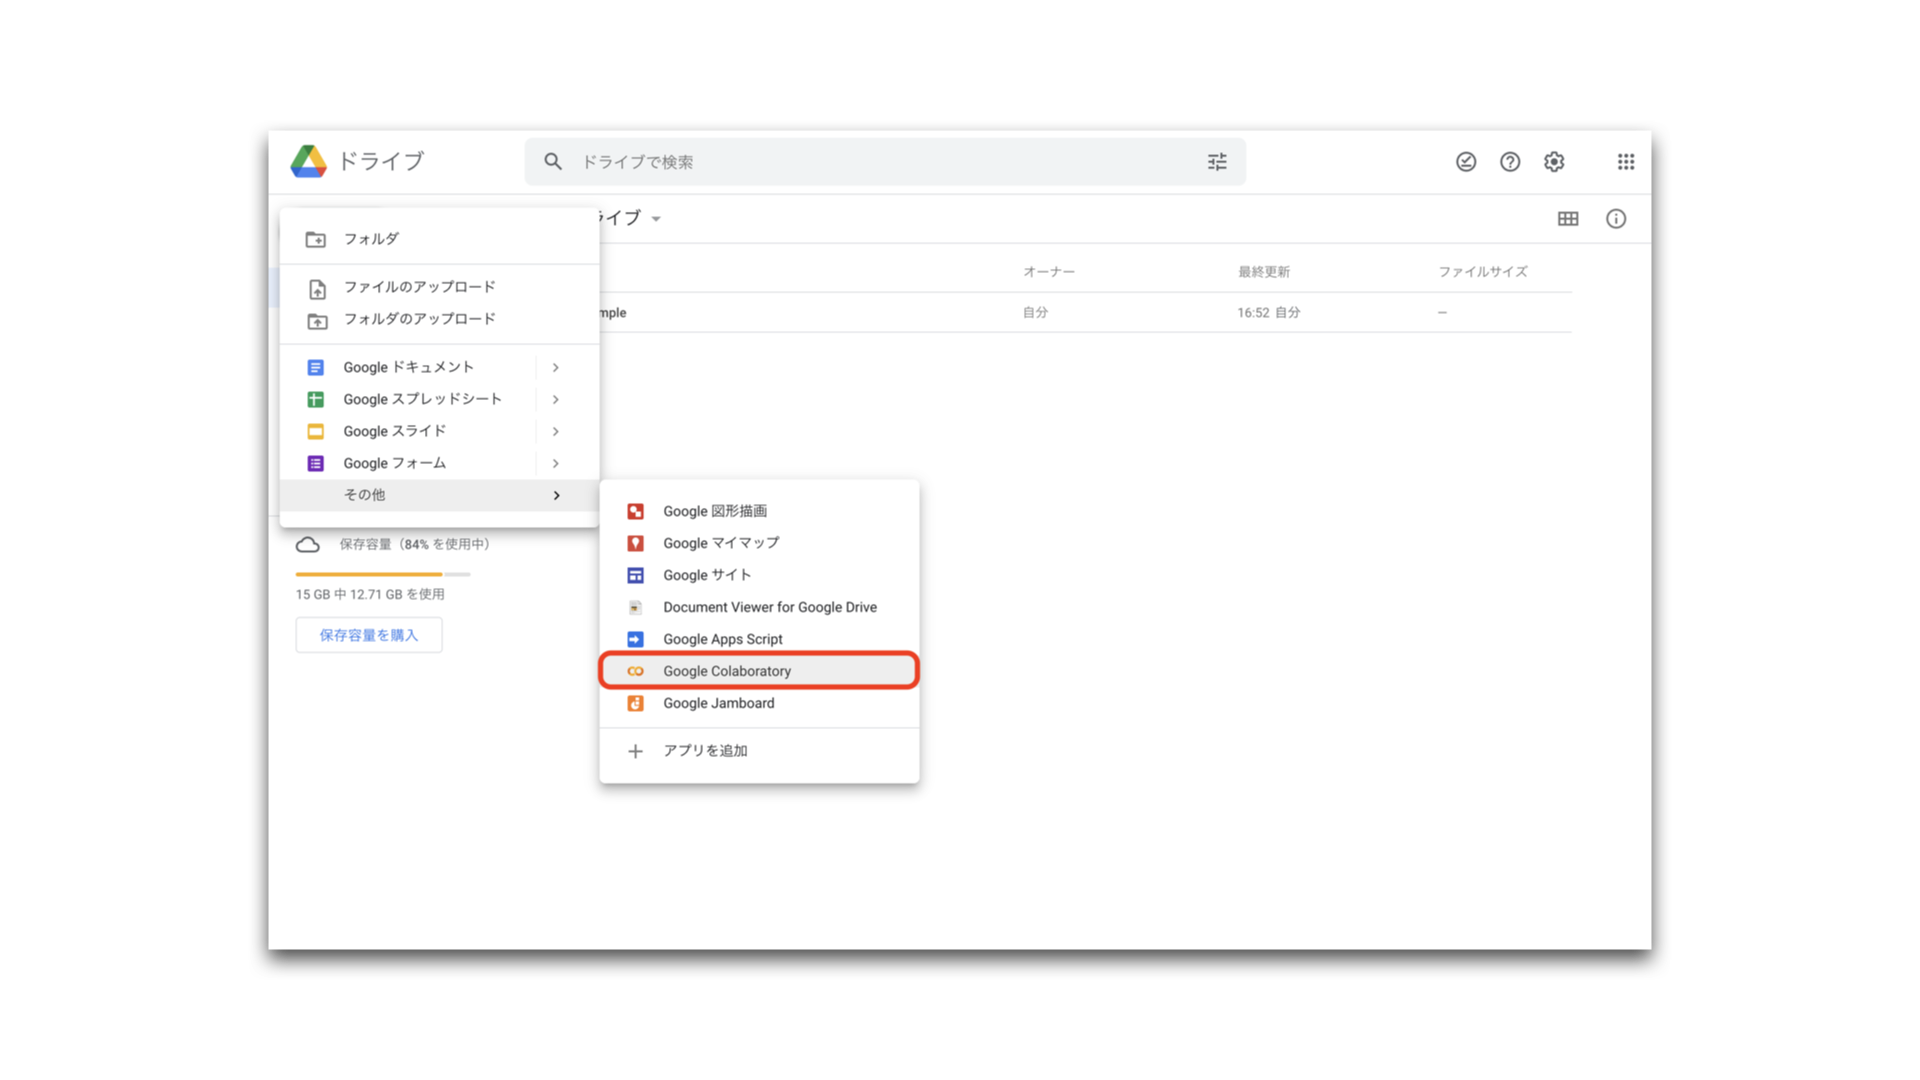Click the Google Drawings red icon
The image size is (1920, 1080).
(x=635, y=511)
